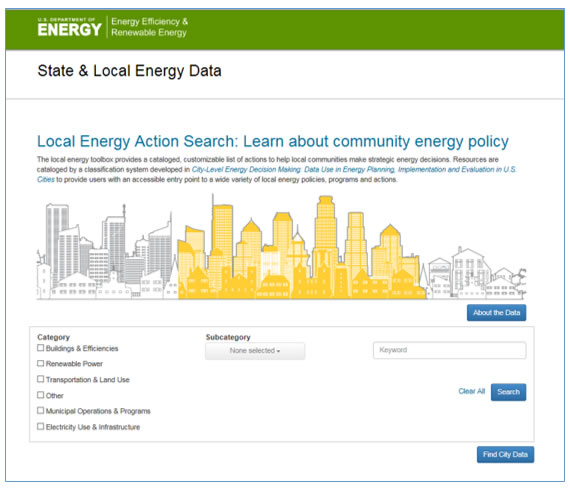Reset filters with Clear All link
This screenshot has width=570, height=490.
pos(471,391)
